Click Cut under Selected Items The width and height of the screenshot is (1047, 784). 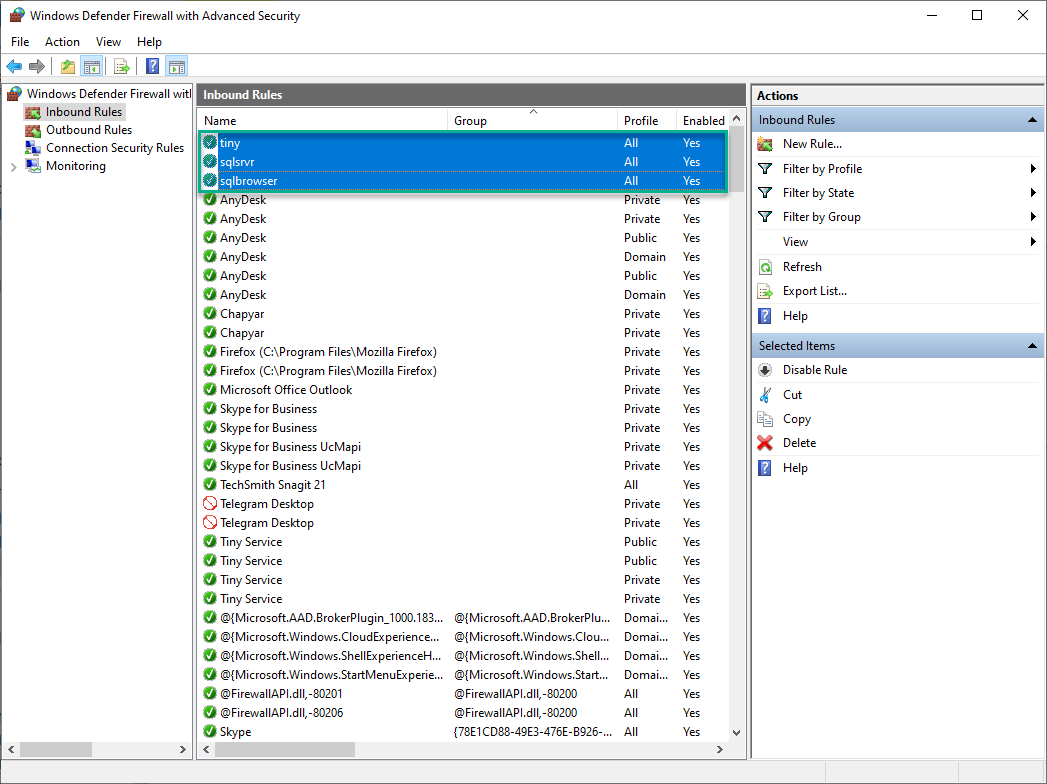coord(792,394)
